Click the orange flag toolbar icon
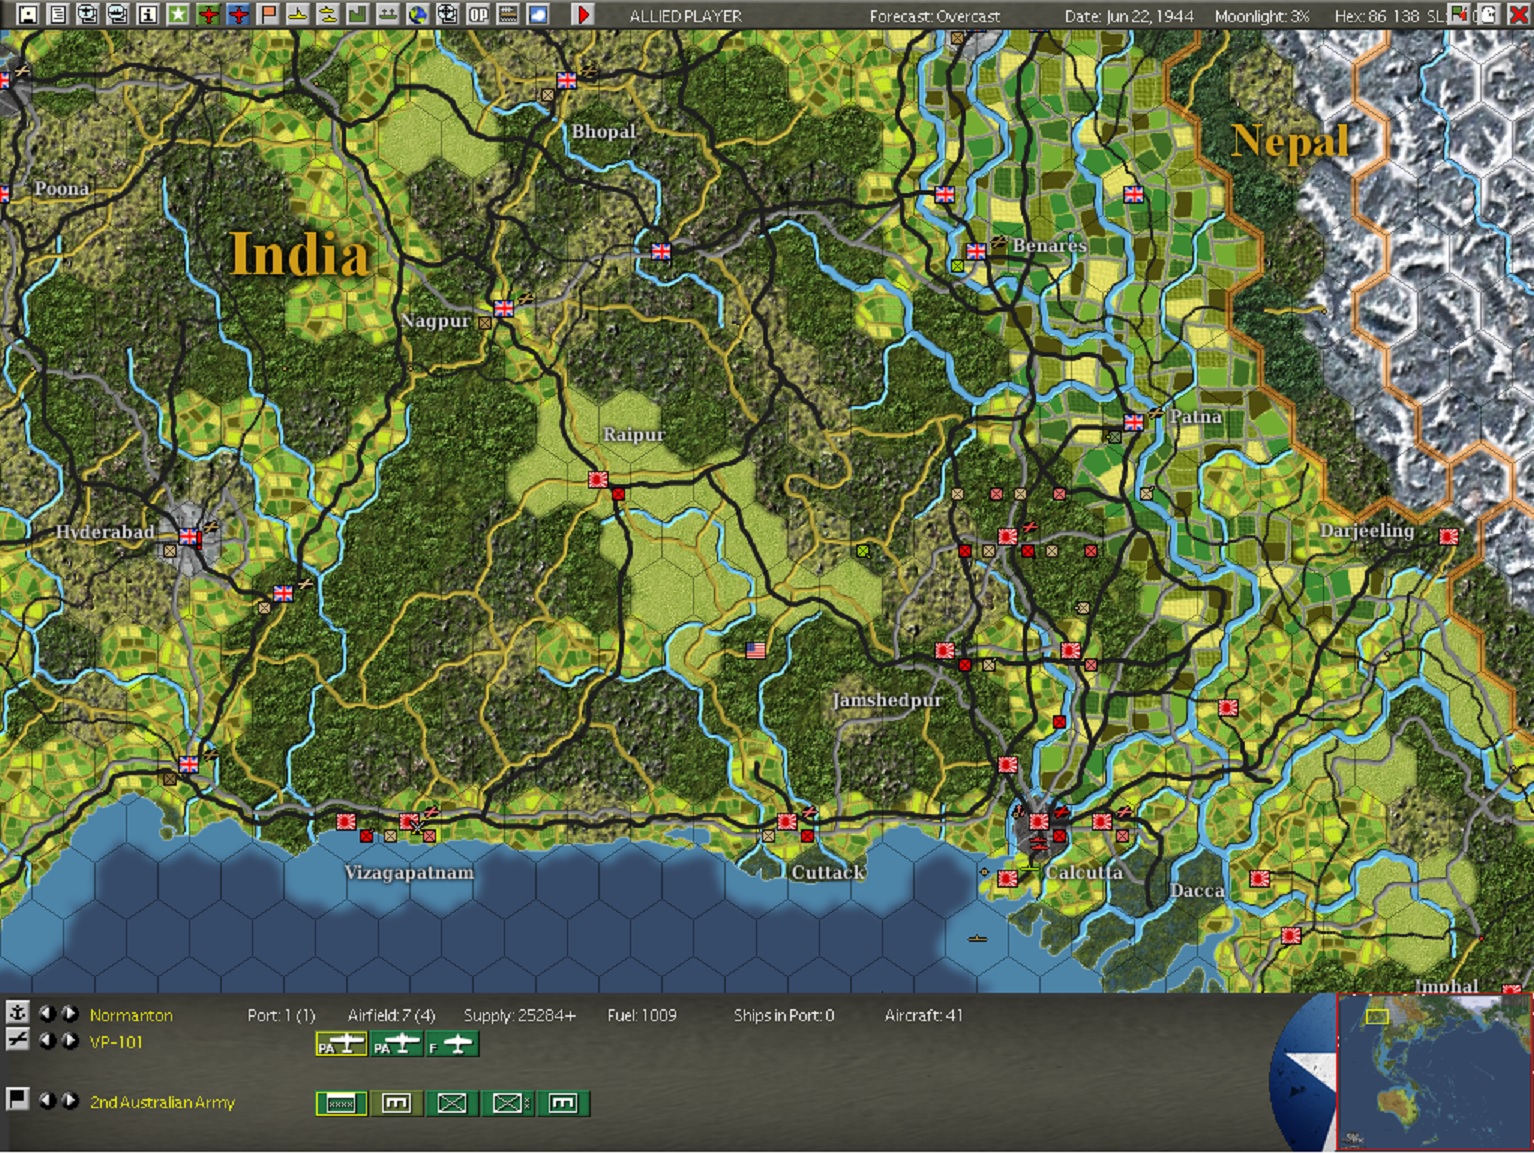The image size is (1534, 1153). point(268,14)
